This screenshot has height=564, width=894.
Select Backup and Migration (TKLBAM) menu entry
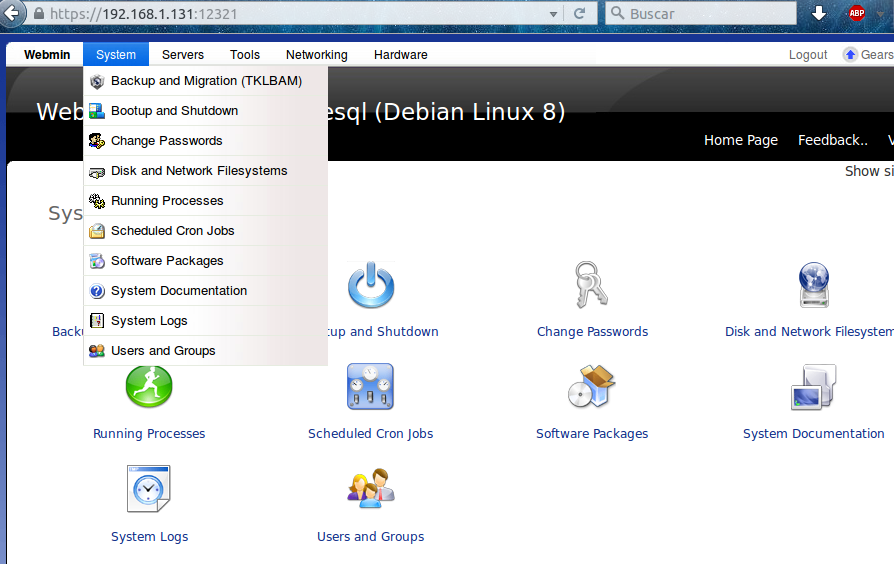(x=205, y=81)
